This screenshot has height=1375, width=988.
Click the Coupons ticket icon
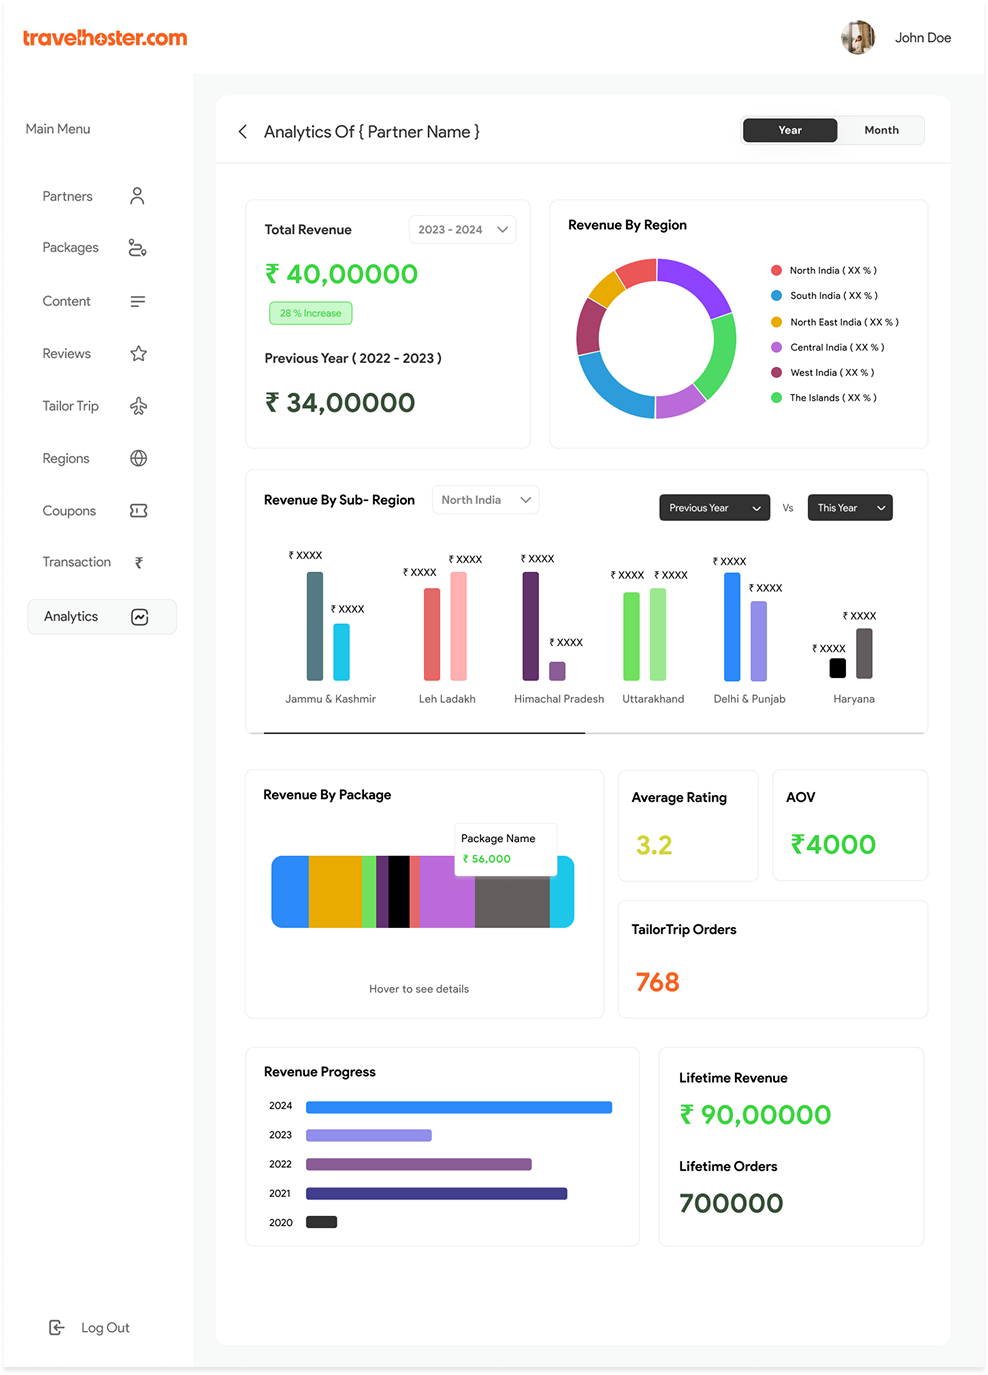point(138,510)
